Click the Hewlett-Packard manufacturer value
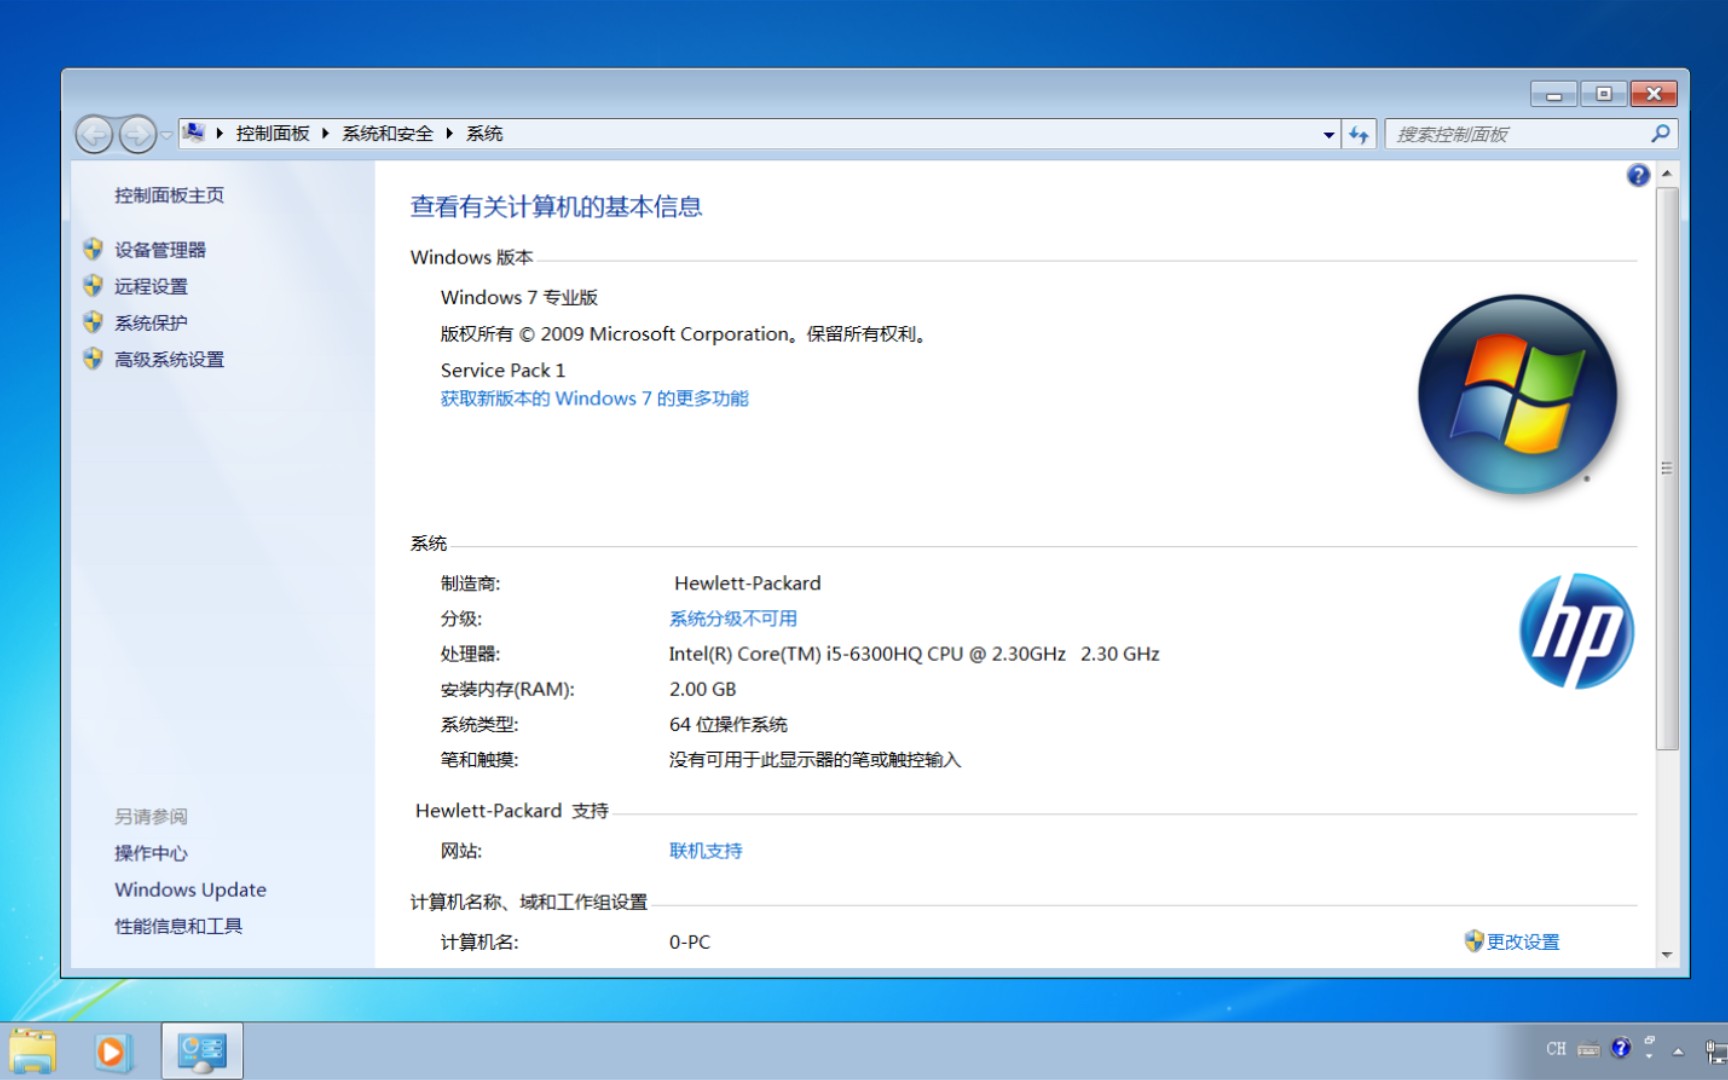The width and height of the screenshot is (1728, 1080). point(747,583)
